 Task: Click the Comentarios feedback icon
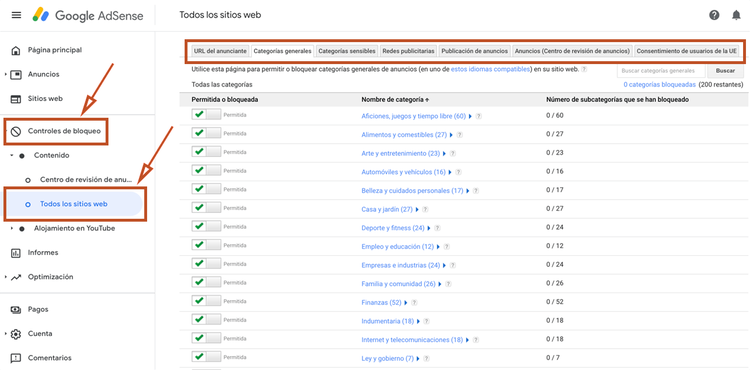(x=16, y=358)
